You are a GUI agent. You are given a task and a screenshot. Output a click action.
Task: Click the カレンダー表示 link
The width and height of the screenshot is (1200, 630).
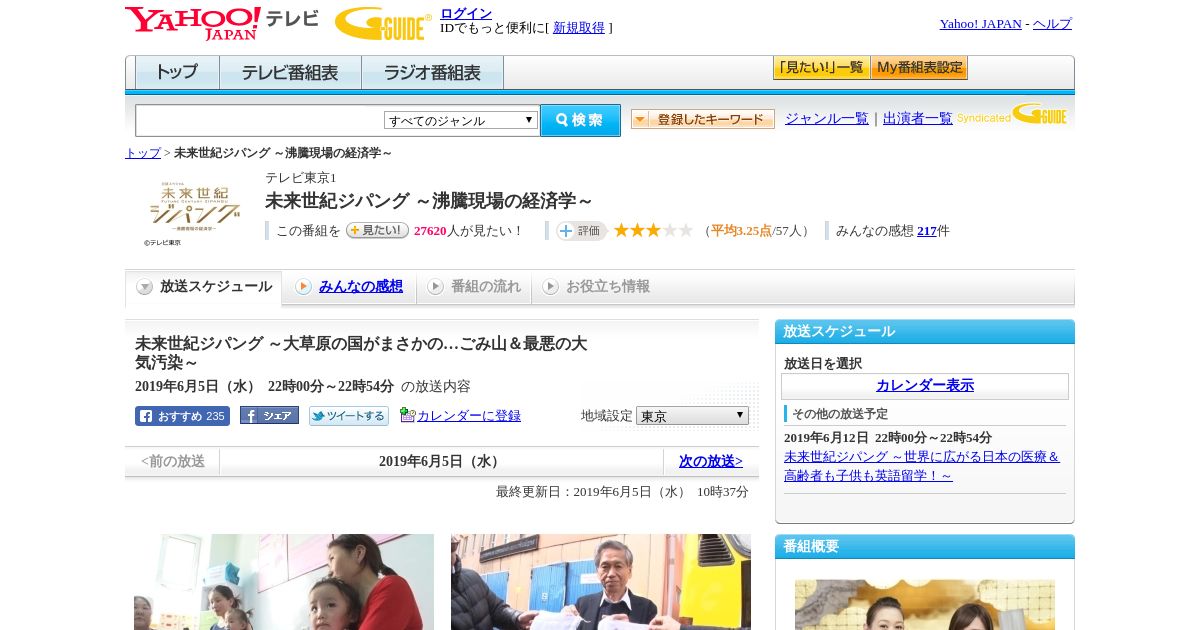click(924, 386)
